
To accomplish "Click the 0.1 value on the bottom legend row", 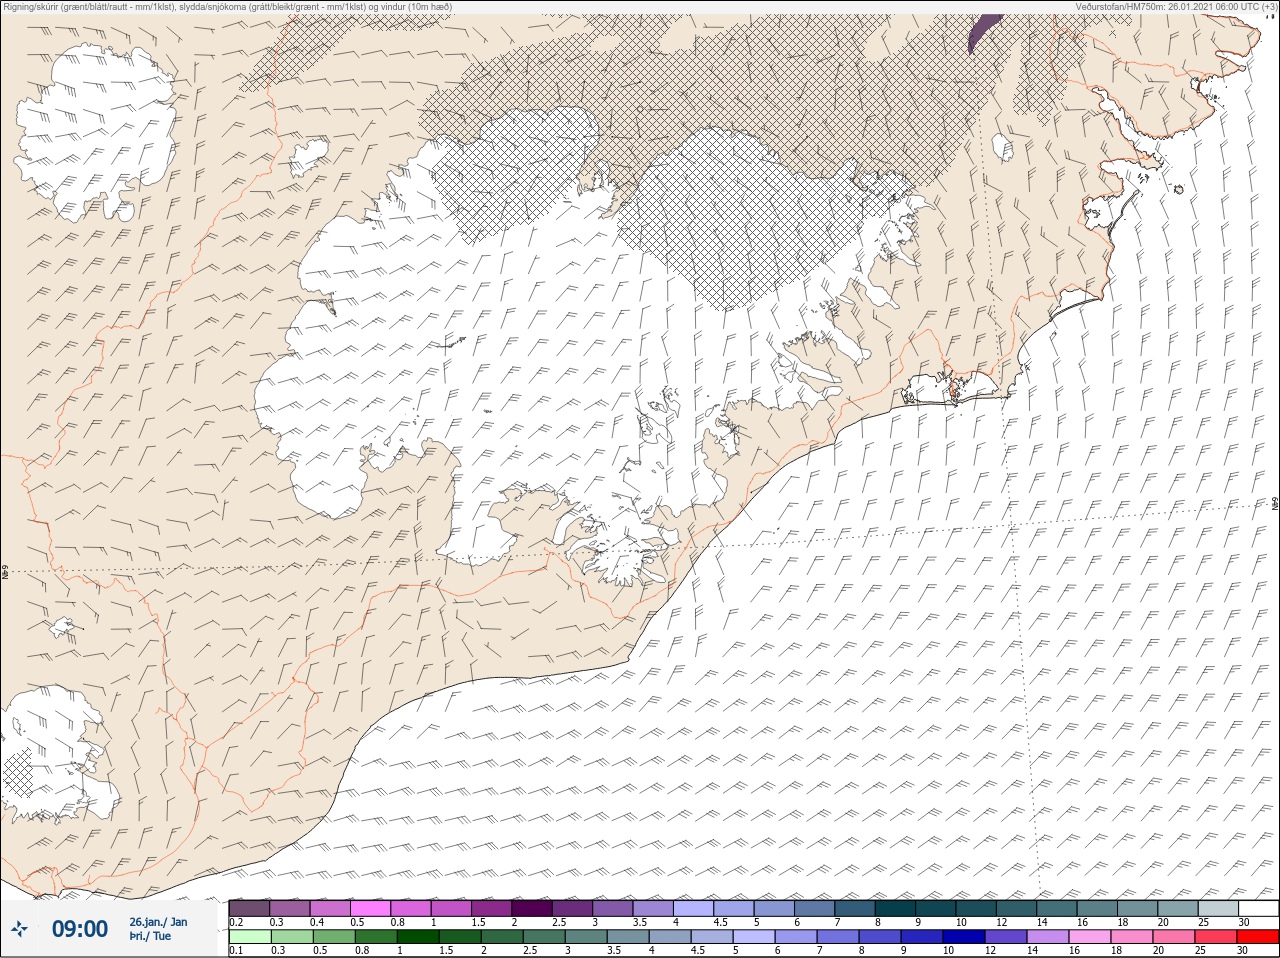I will coord(236,951).
